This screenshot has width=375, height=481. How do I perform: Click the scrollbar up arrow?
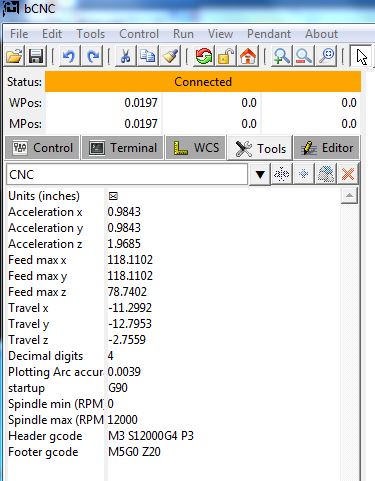pyautogui.click(x=349, y=195)
